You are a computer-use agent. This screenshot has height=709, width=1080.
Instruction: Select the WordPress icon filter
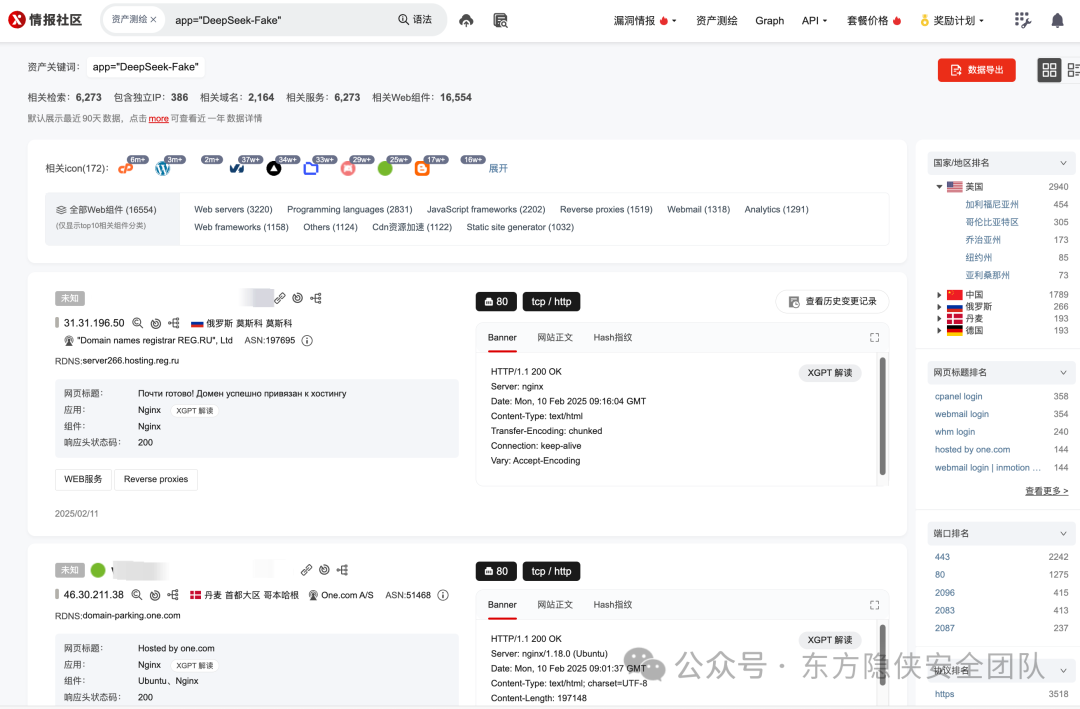pos(163,168)
